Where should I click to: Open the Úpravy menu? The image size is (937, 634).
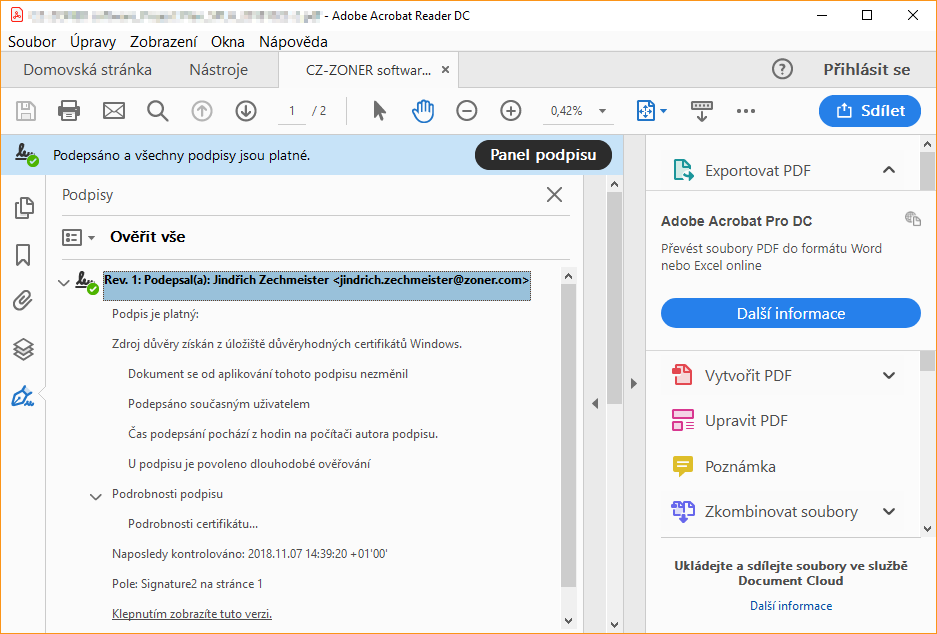coord(93,42)
